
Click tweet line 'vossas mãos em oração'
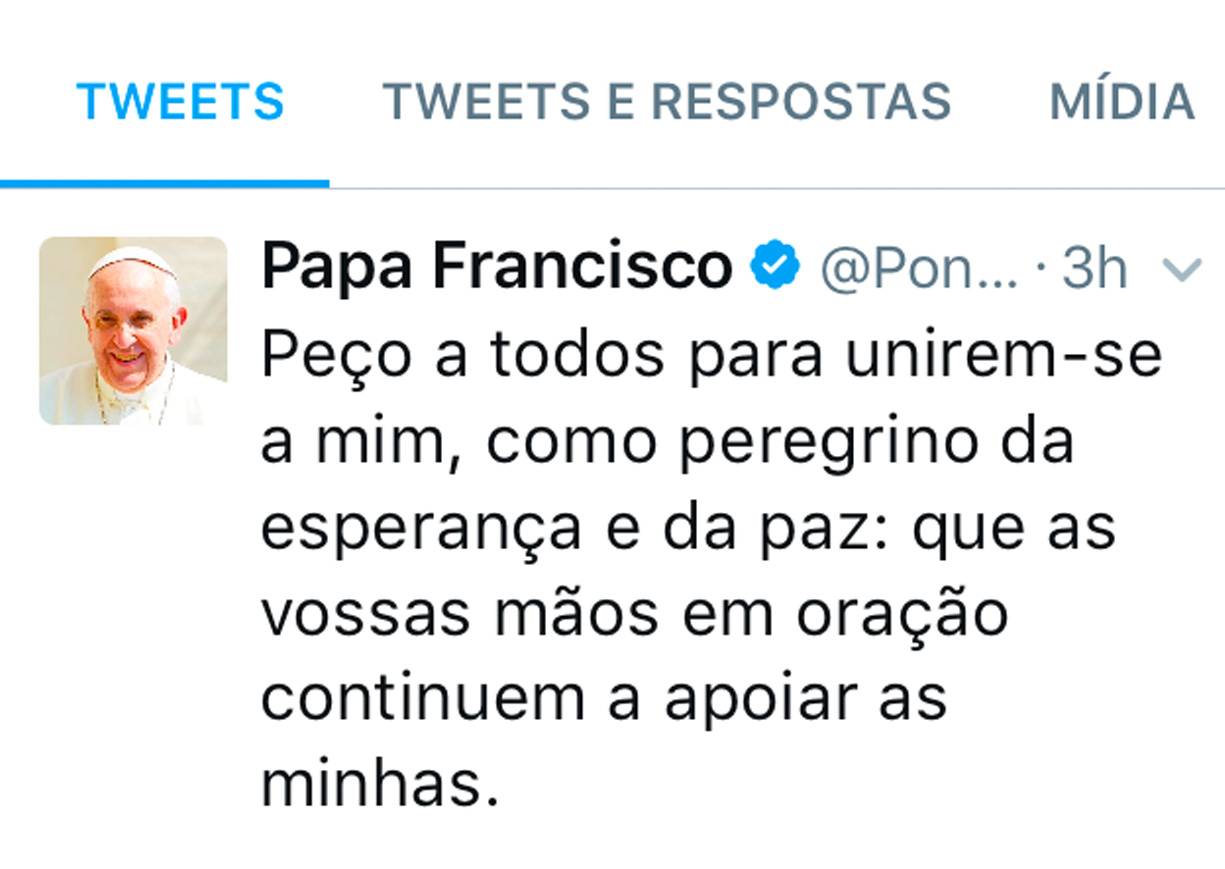point(635,614)
